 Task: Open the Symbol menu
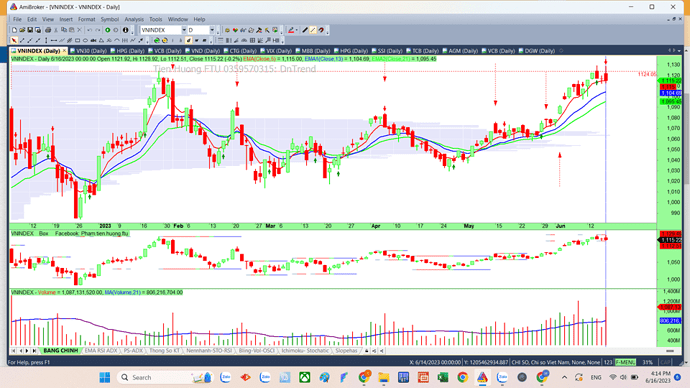[110, 19]
